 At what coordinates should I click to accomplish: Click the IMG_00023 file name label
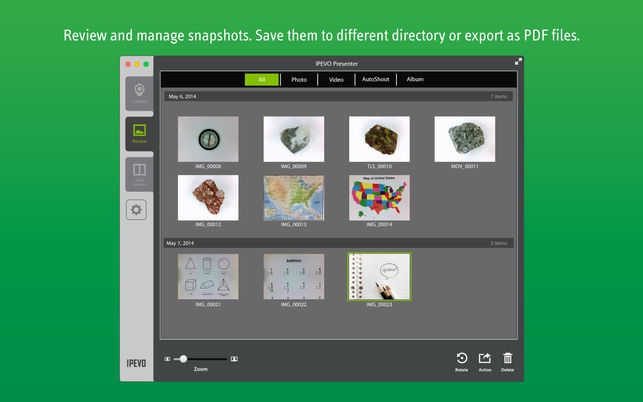pos(379,305)
